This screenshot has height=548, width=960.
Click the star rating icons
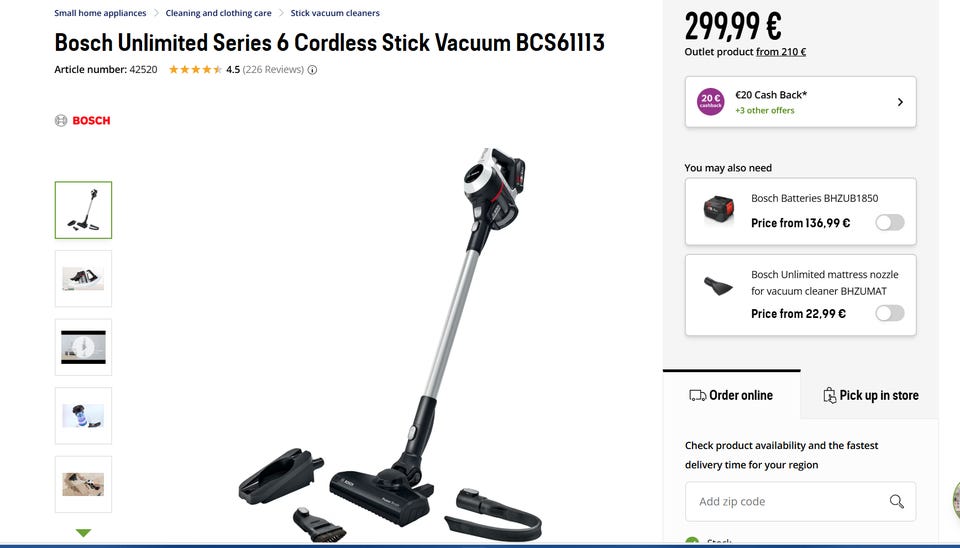pos(195,70)
